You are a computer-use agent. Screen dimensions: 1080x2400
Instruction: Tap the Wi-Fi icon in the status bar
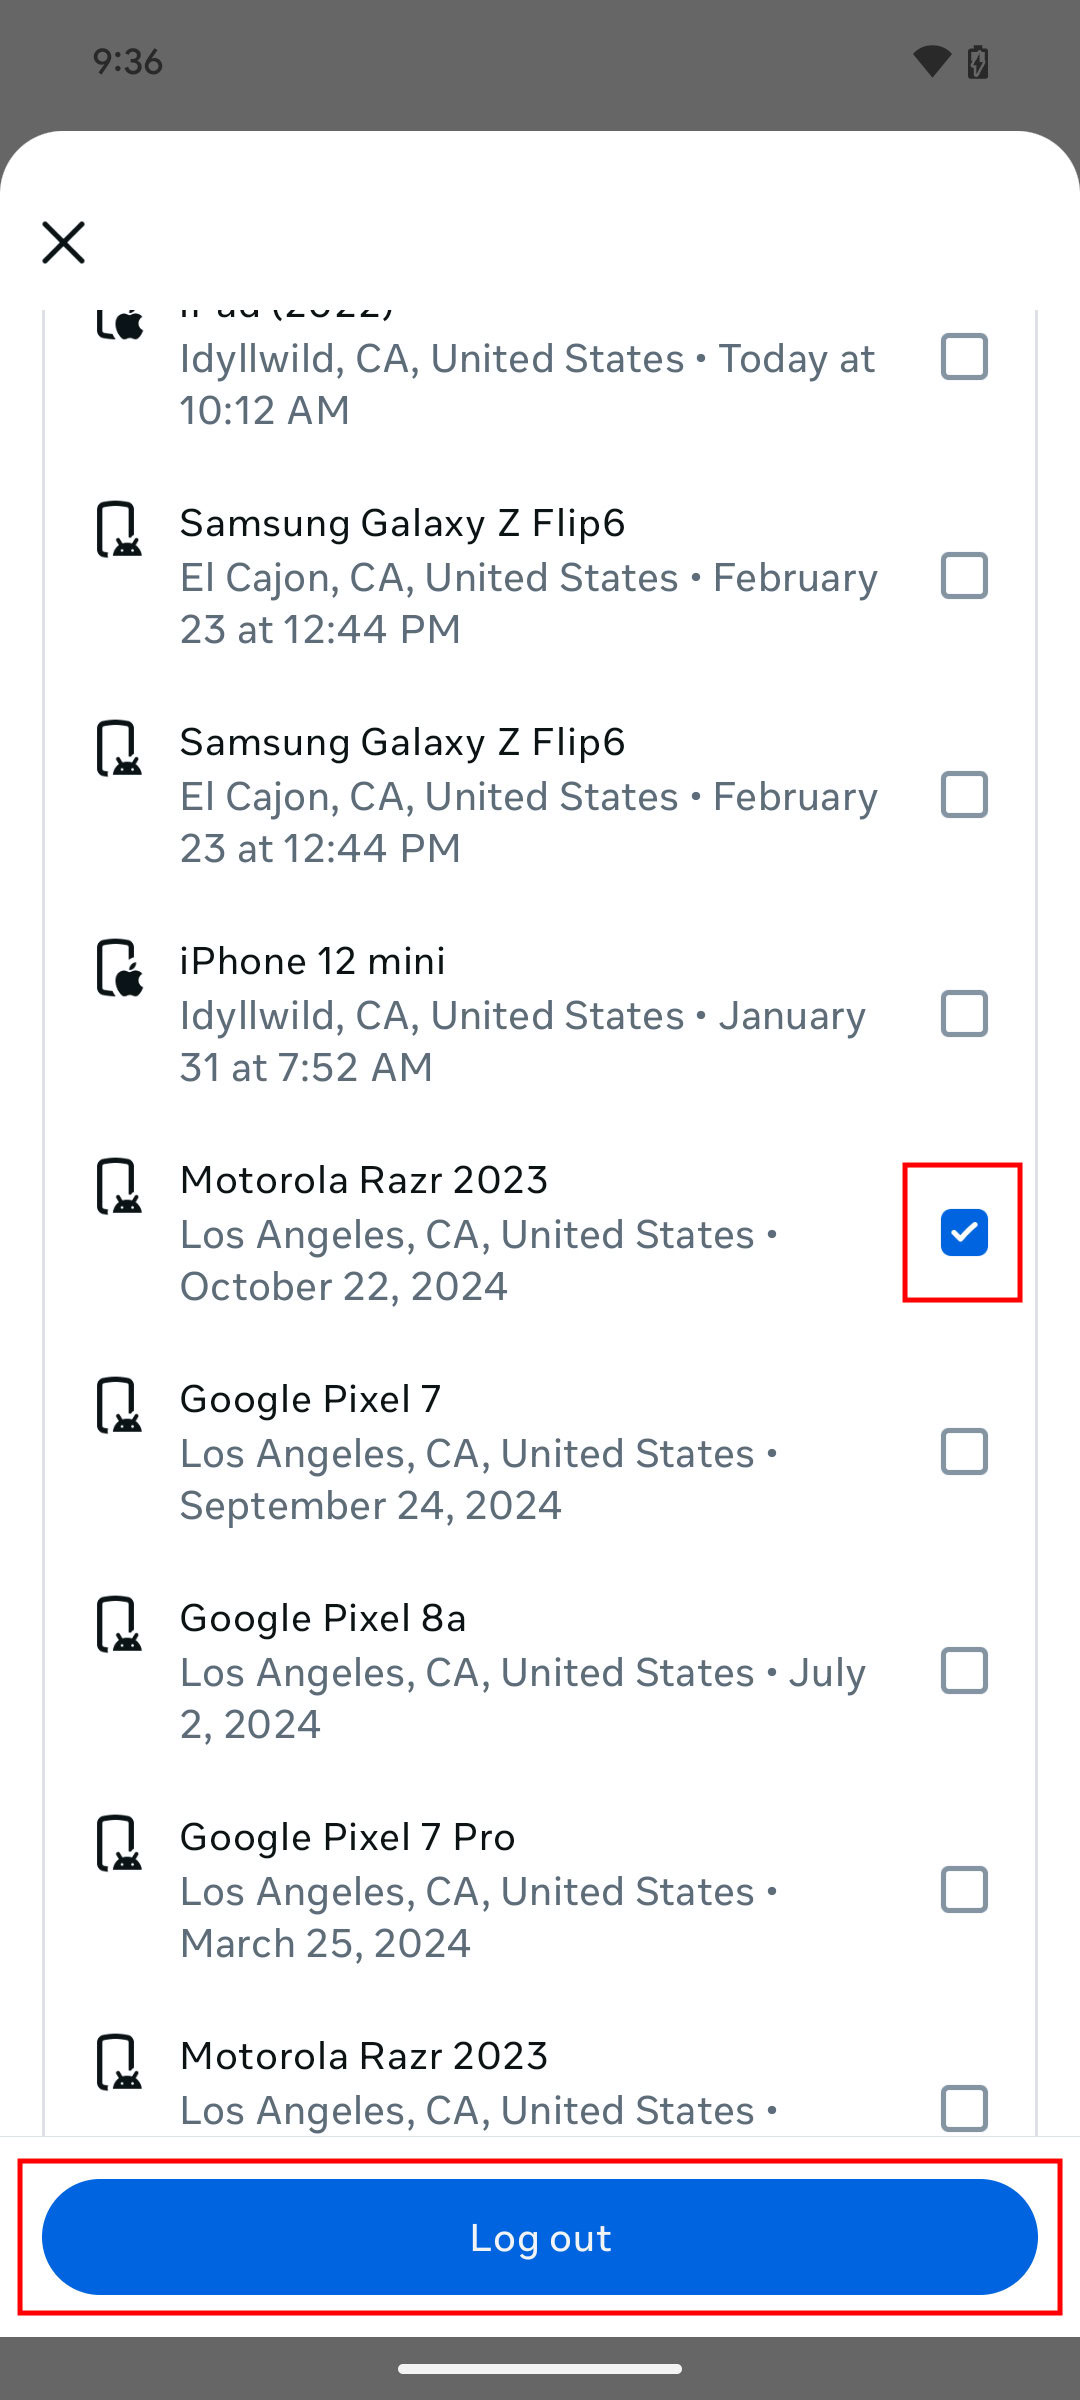pyautogui.click(x=932, y=61)
